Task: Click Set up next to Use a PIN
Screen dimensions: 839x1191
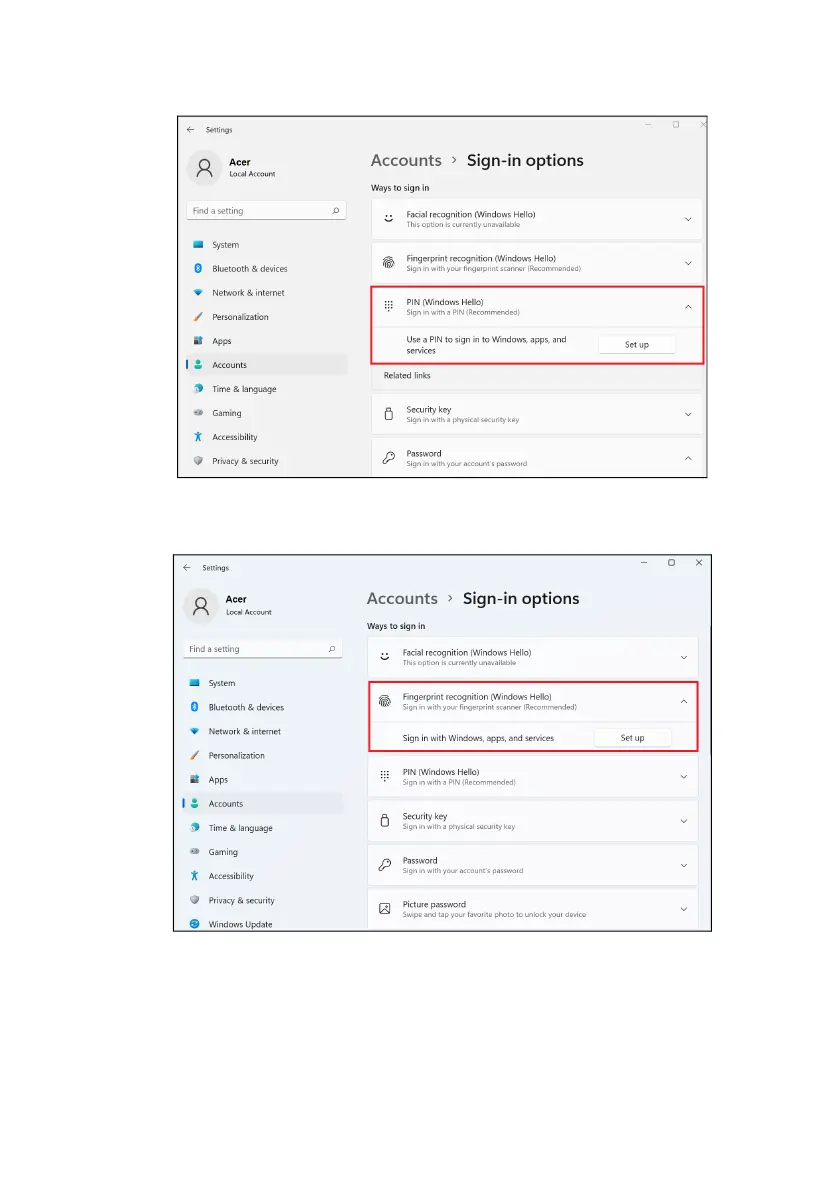Action: click(x=636, y=344)
